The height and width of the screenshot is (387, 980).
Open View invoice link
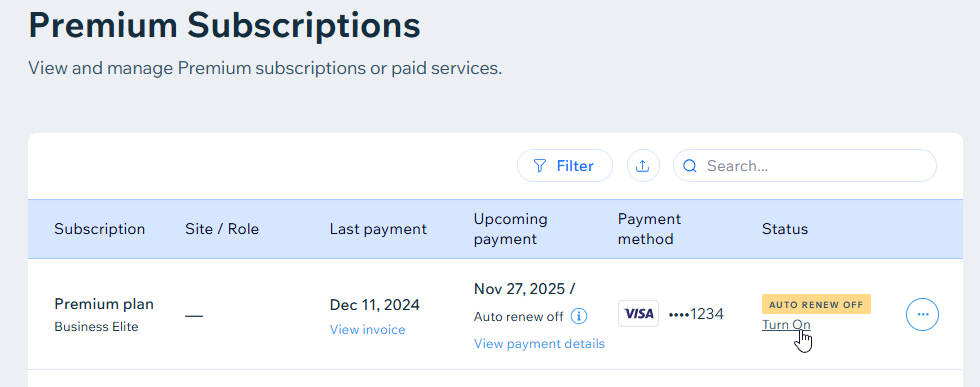[x=368, y=329]
